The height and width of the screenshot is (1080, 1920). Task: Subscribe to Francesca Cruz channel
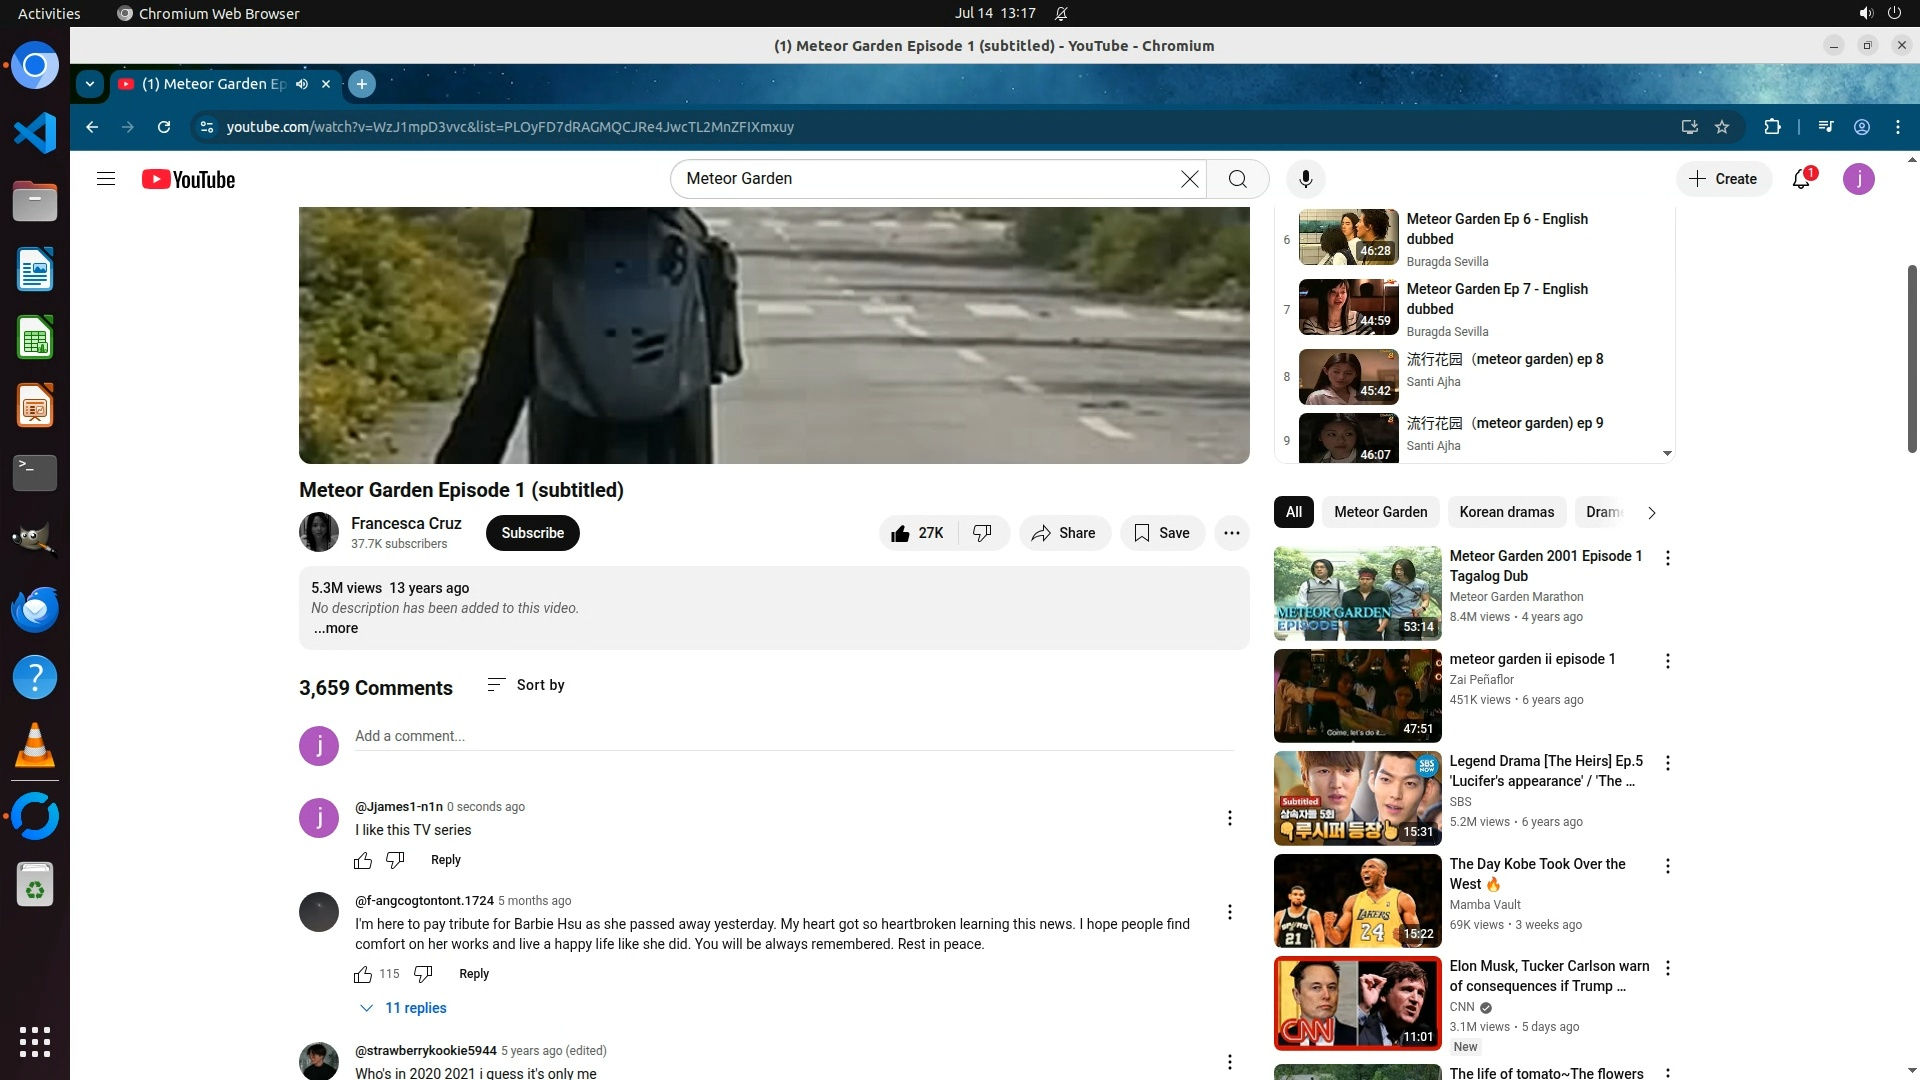pyautogui.click(x=532, y=533)
